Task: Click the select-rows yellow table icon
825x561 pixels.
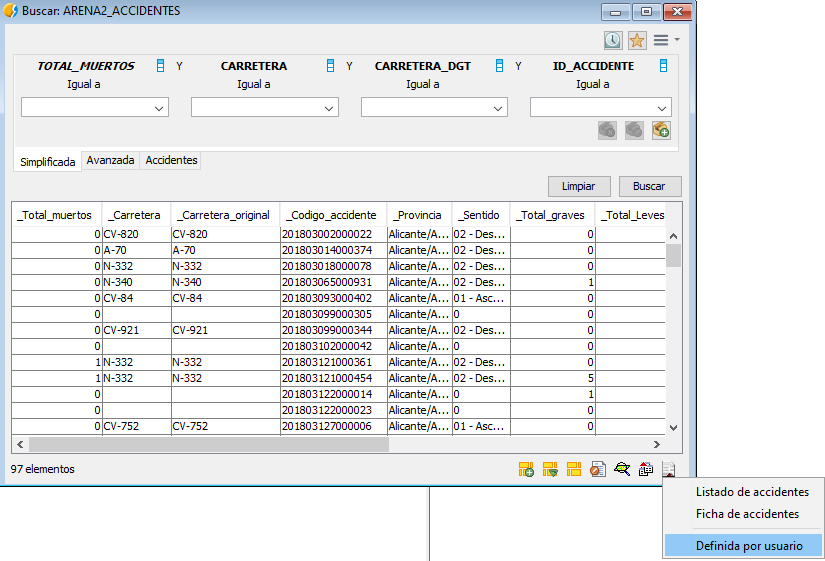Action: (x=574, y=469)
